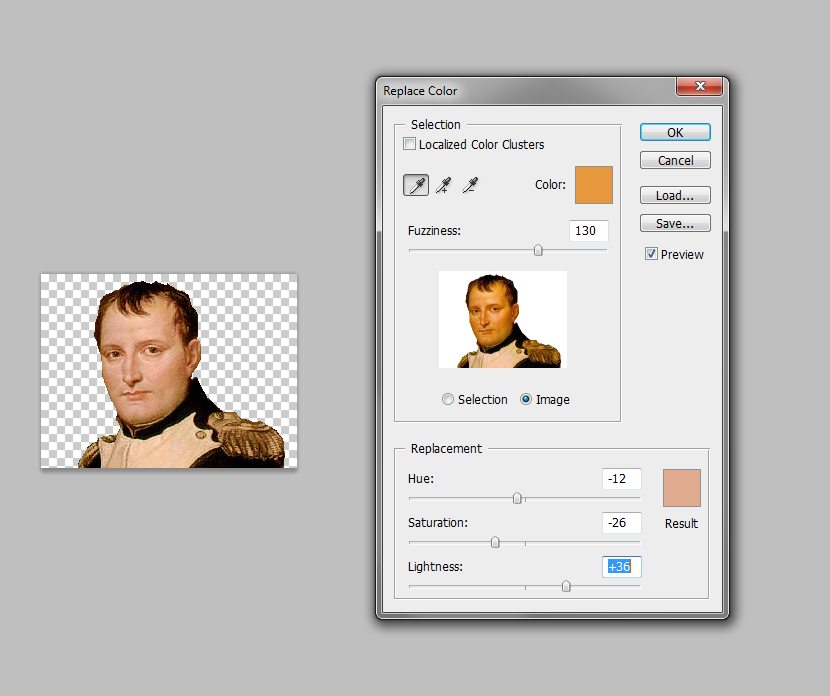The width and height of the screenshot is (830, 696).
Task: Enable Localized Color Clusters checkbox
Action: coord(410,144)
